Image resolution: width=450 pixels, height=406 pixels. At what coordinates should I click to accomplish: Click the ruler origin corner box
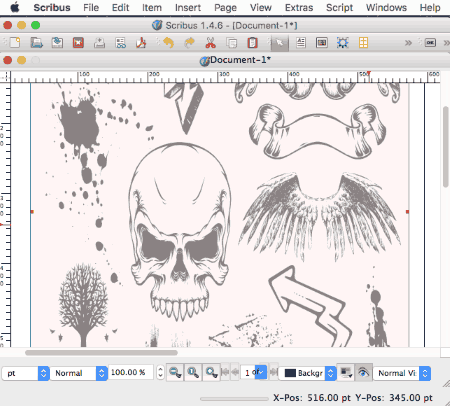5,77
